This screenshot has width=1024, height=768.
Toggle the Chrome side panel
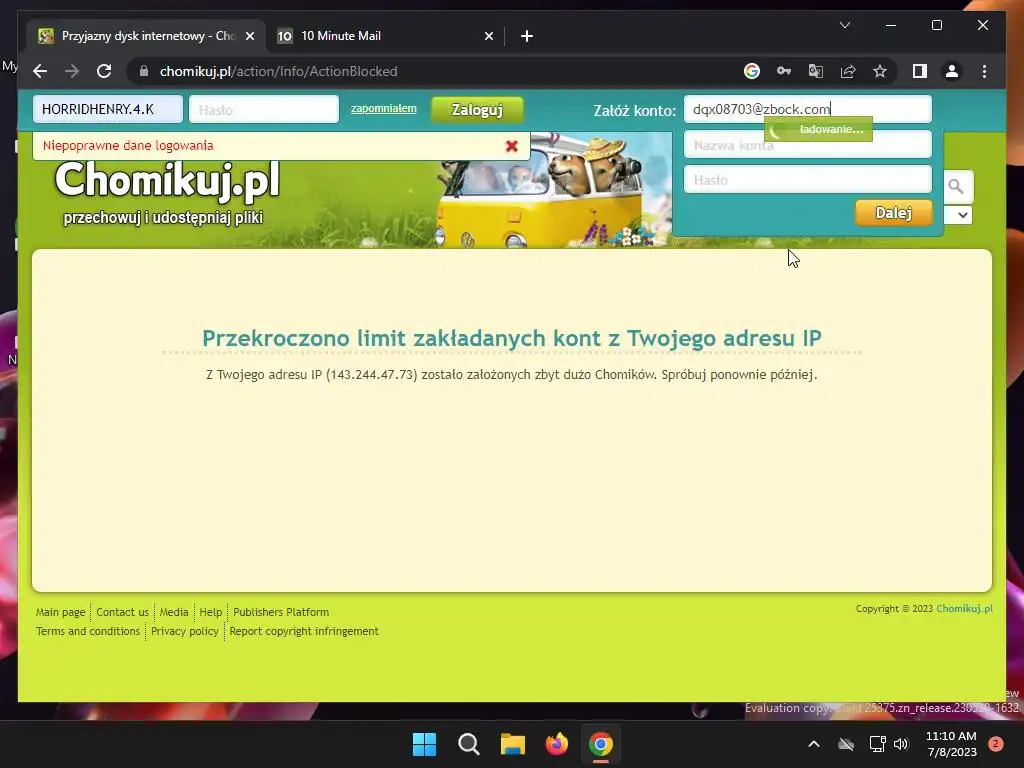click(x=920, y=71)
